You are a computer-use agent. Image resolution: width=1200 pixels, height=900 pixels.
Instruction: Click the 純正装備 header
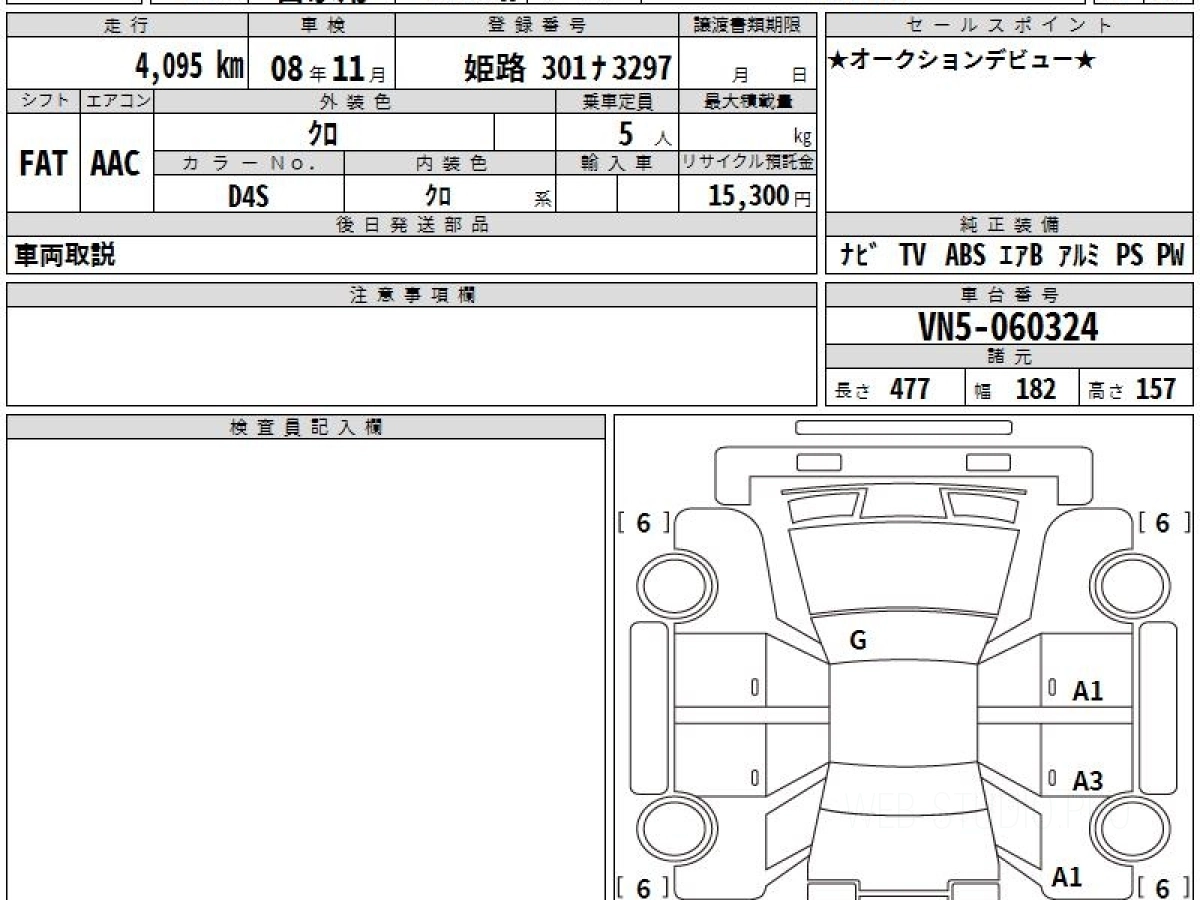1010,225
